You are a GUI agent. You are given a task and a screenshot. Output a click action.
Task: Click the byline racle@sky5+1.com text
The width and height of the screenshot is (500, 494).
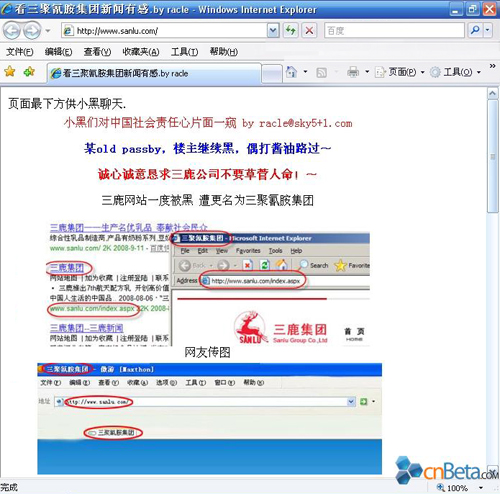coord(306,123)
